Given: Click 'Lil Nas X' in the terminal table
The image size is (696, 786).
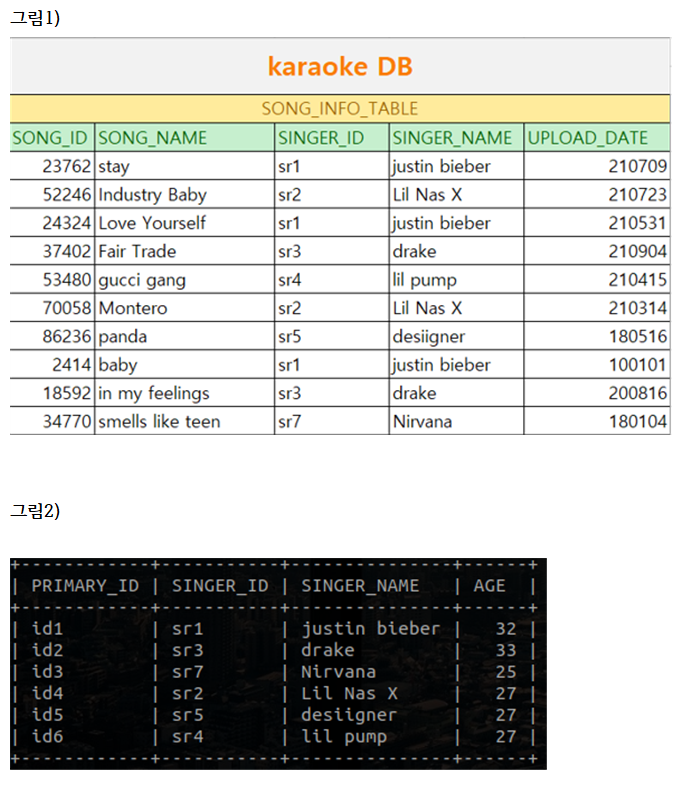Looking at the screenshot, I should pyautogui.click(x=350, y=693).
